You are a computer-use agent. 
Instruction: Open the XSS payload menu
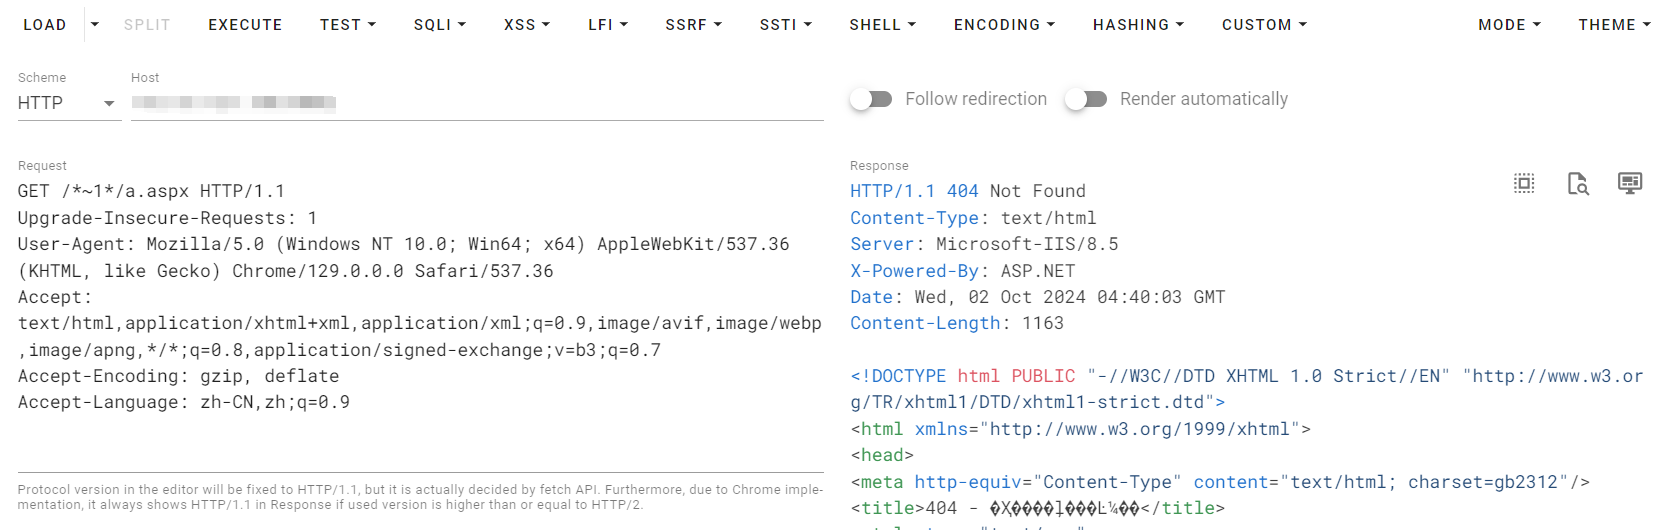pos(526,24)
